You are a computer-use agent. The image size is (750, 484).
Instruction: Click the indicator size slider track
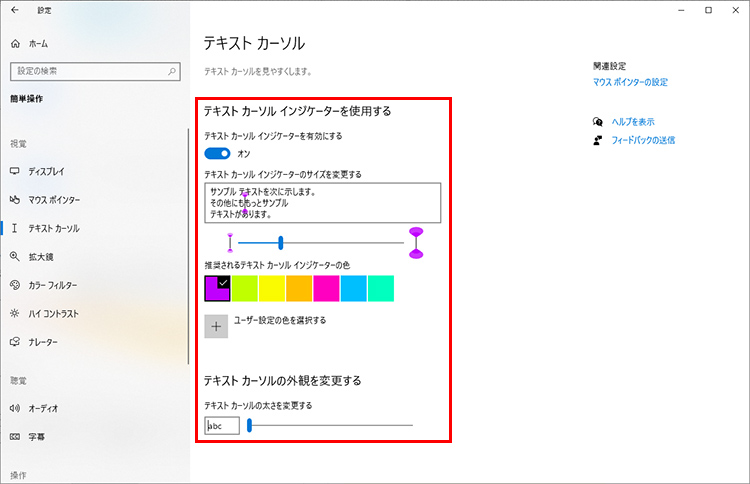pos(340,241)
